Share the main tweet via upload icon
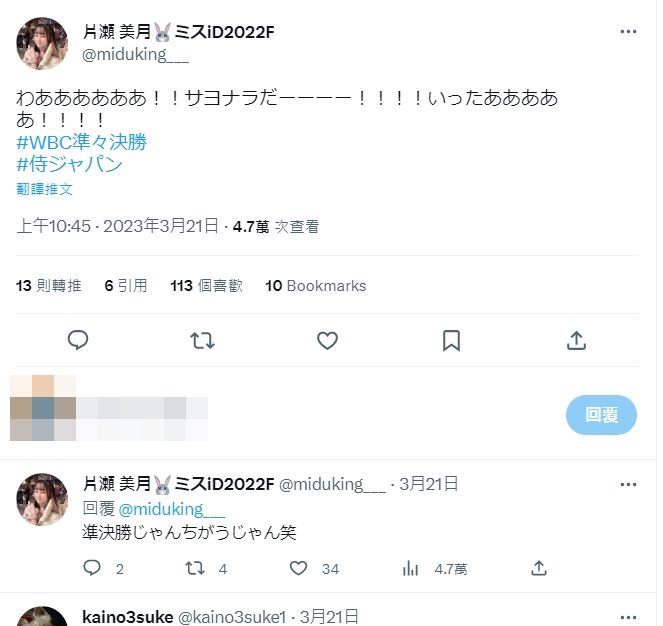663x626 pixels. pyautogui.click(x=576, y=340)
